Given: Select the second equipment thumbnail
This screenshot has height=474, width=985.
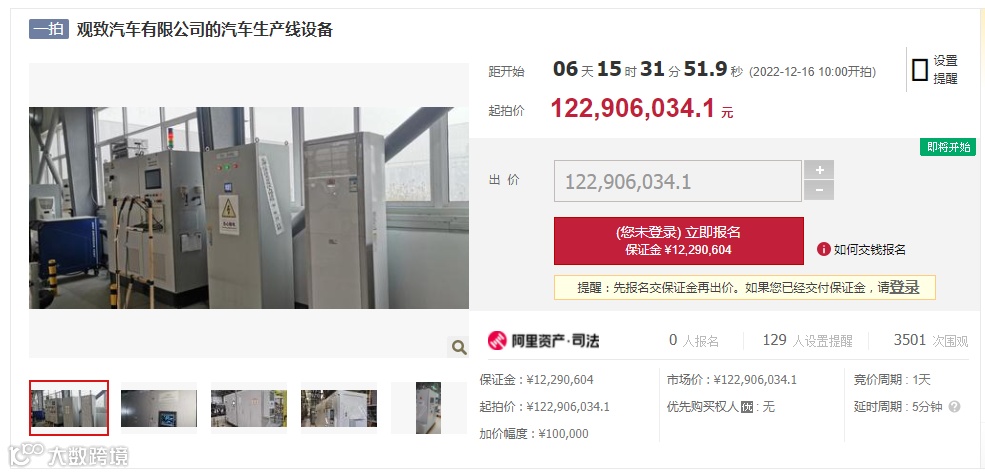Looking at the screenshot, I should (159, 408).
